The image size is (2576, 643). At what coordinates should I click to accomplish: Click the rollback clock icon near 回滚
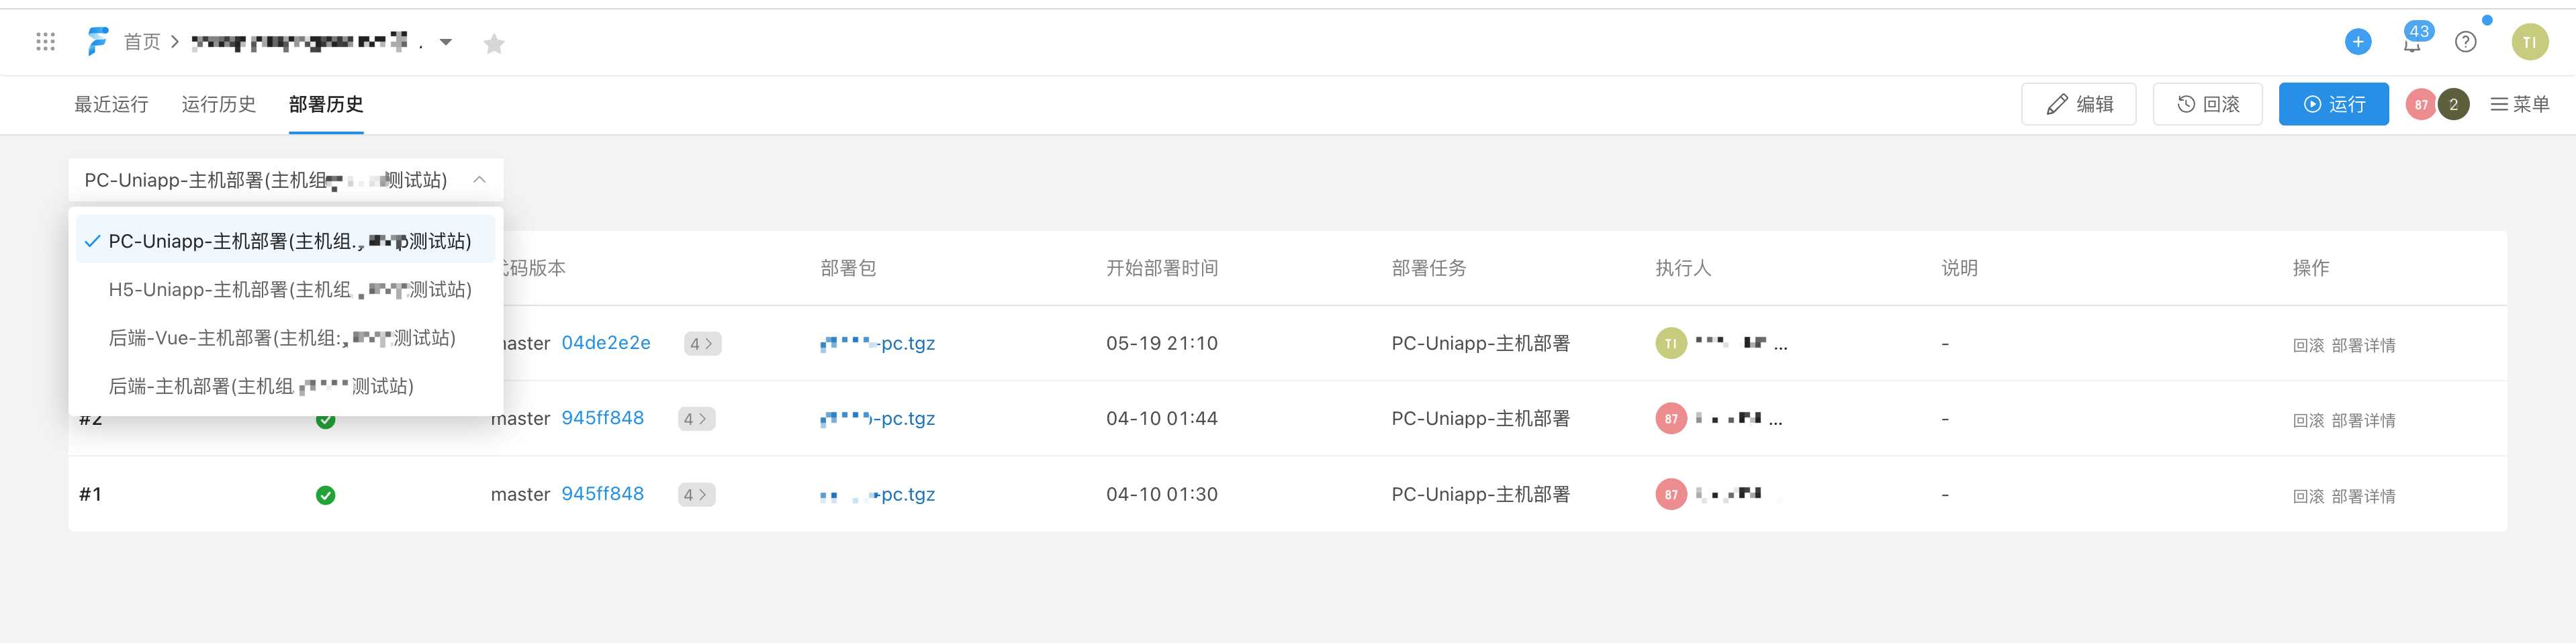coord(2185,103)
